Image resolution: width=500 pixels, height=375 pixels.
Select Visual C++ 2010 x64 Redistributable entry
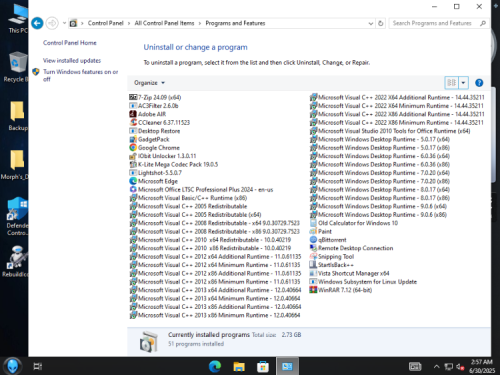point(210,240)
